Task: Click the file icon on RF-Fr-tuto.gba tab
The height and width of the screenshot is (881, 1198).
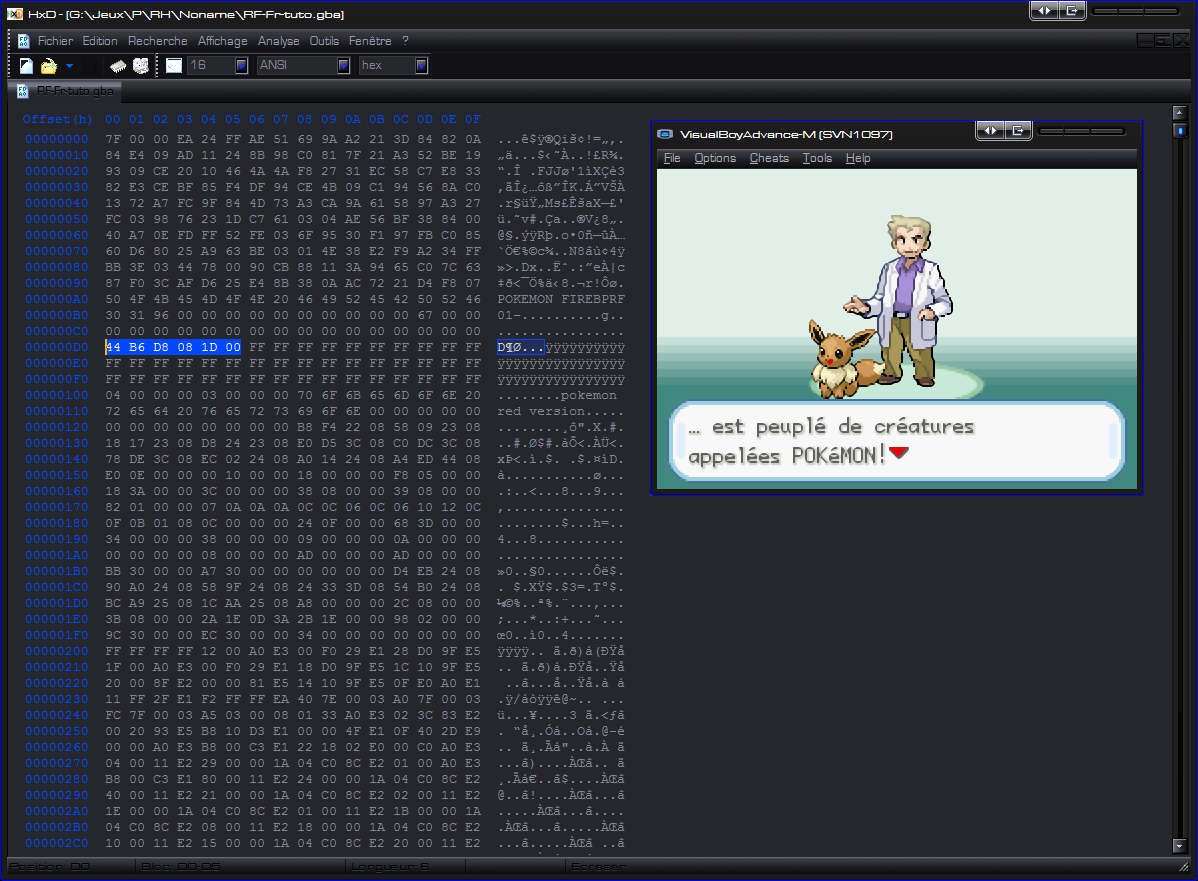Action: pyautogui.click(x=23, y=91)
